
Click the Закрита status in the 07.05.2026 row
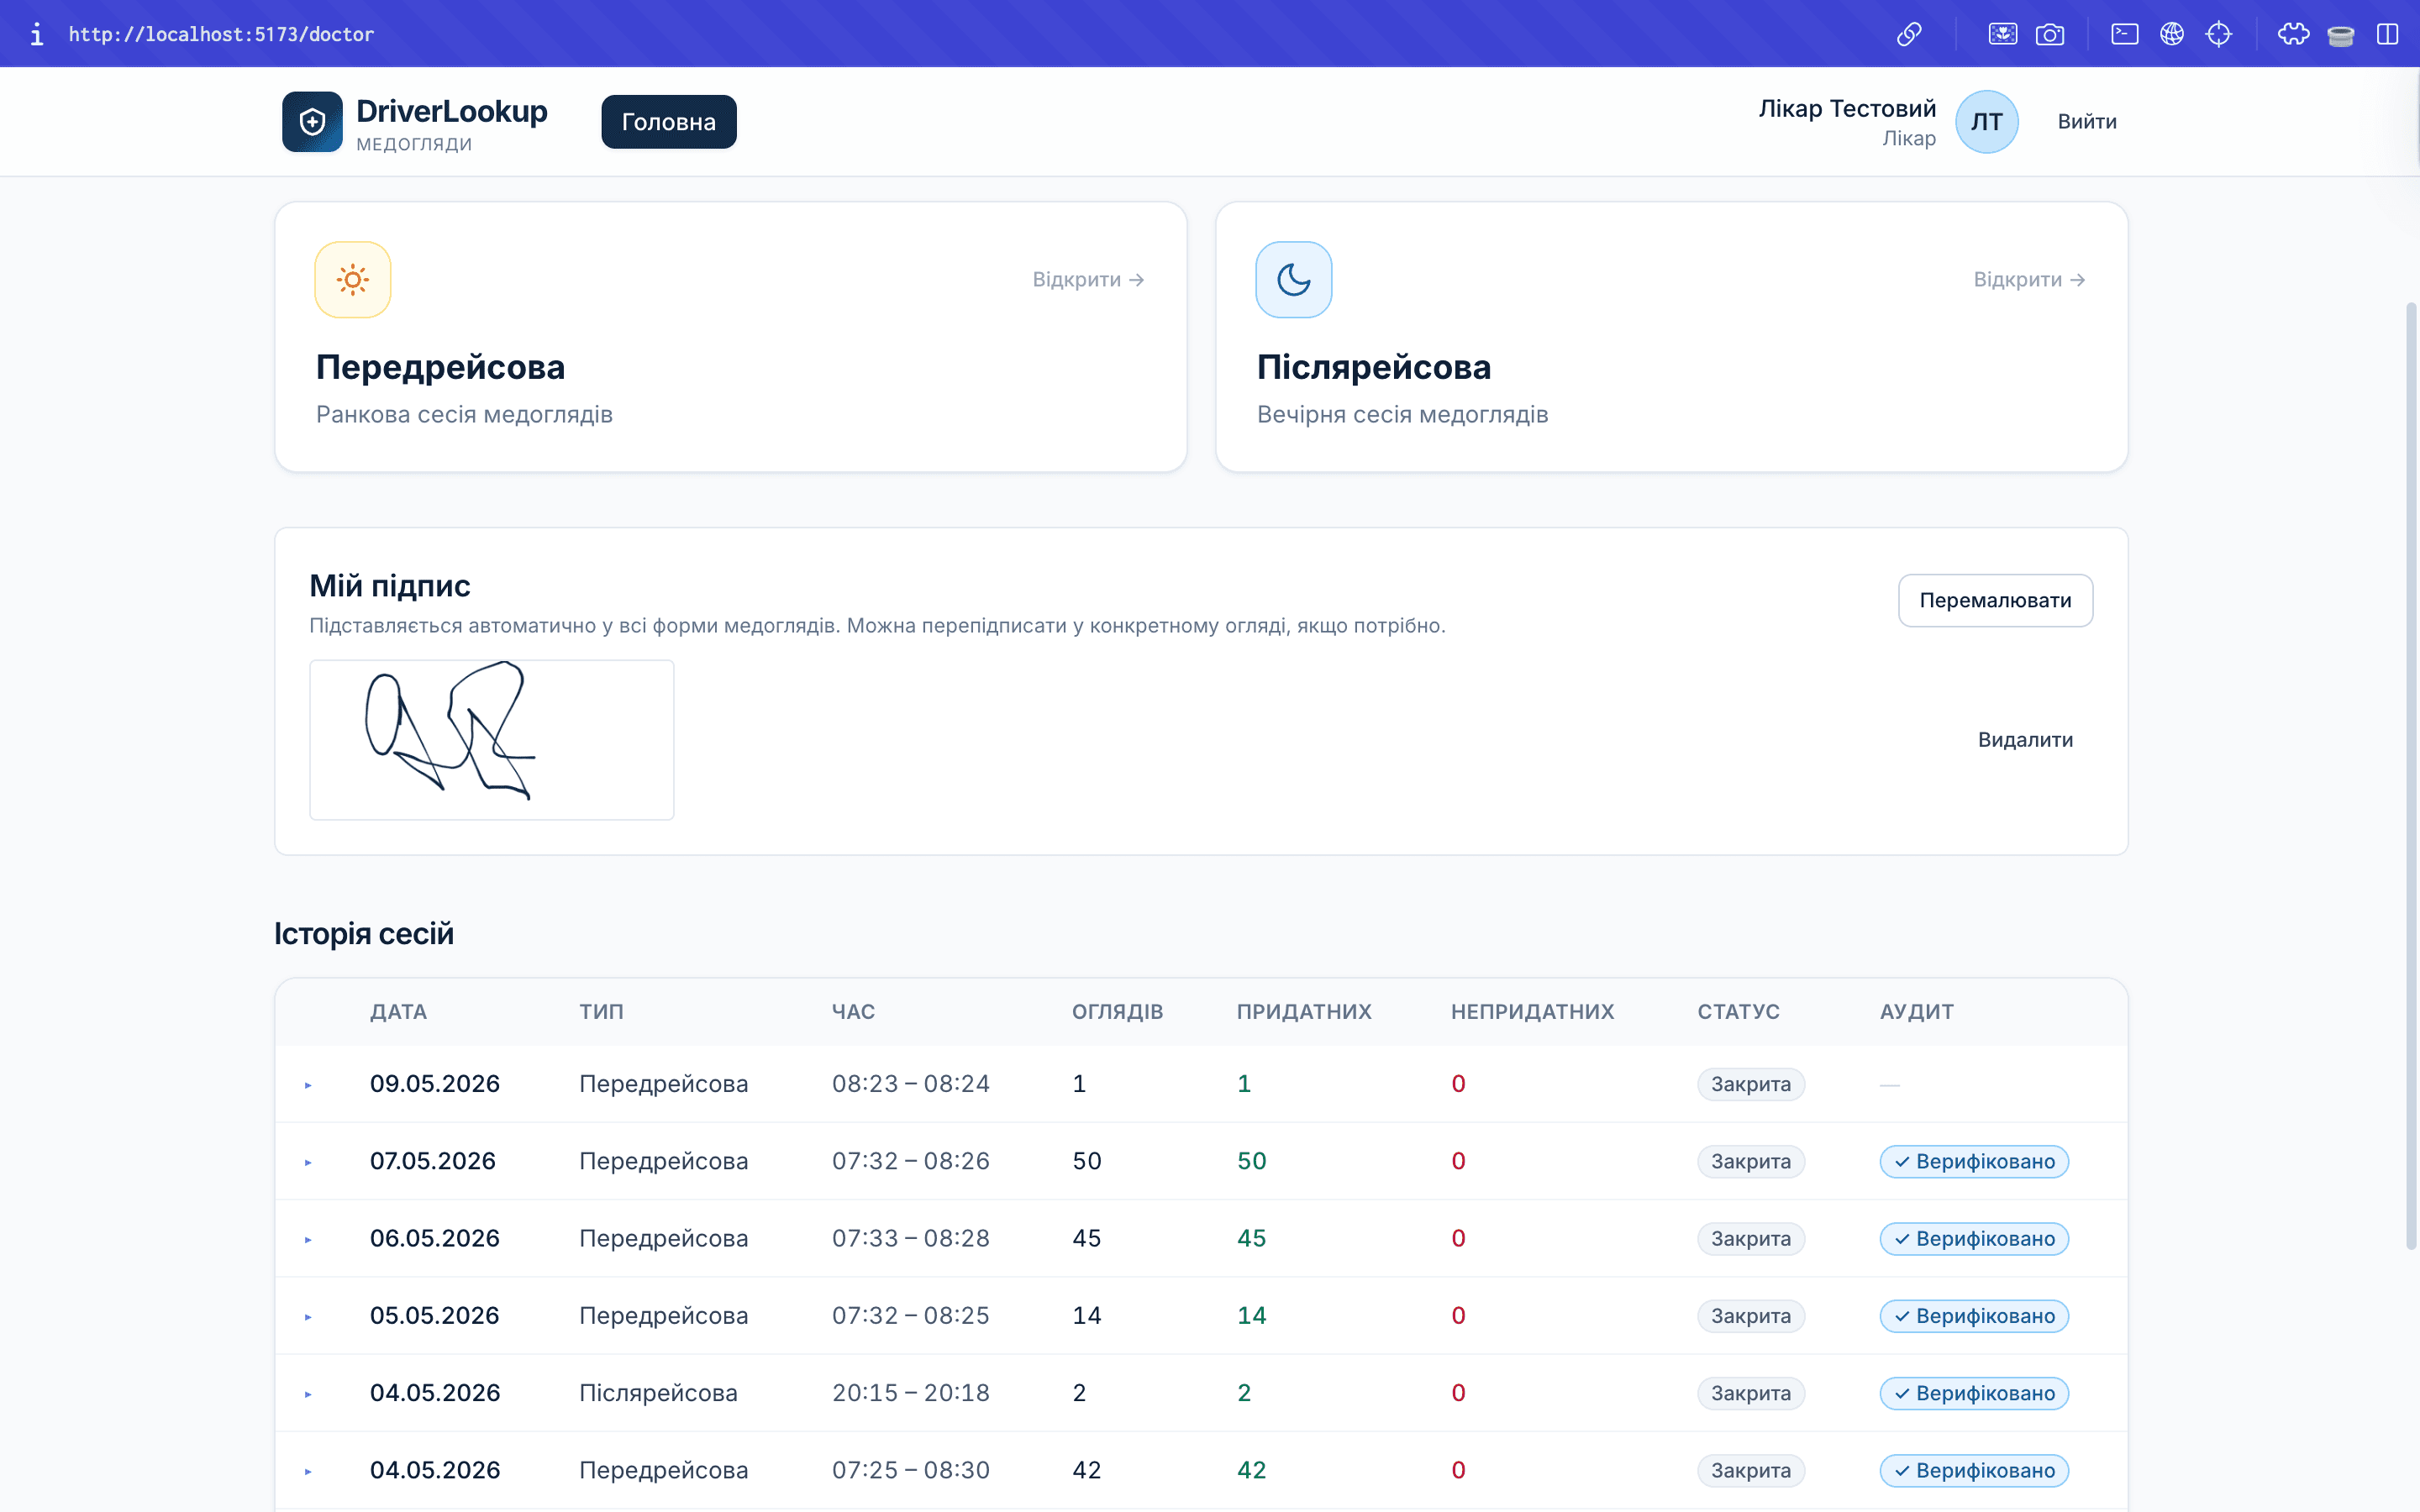click(1750, 1161)
